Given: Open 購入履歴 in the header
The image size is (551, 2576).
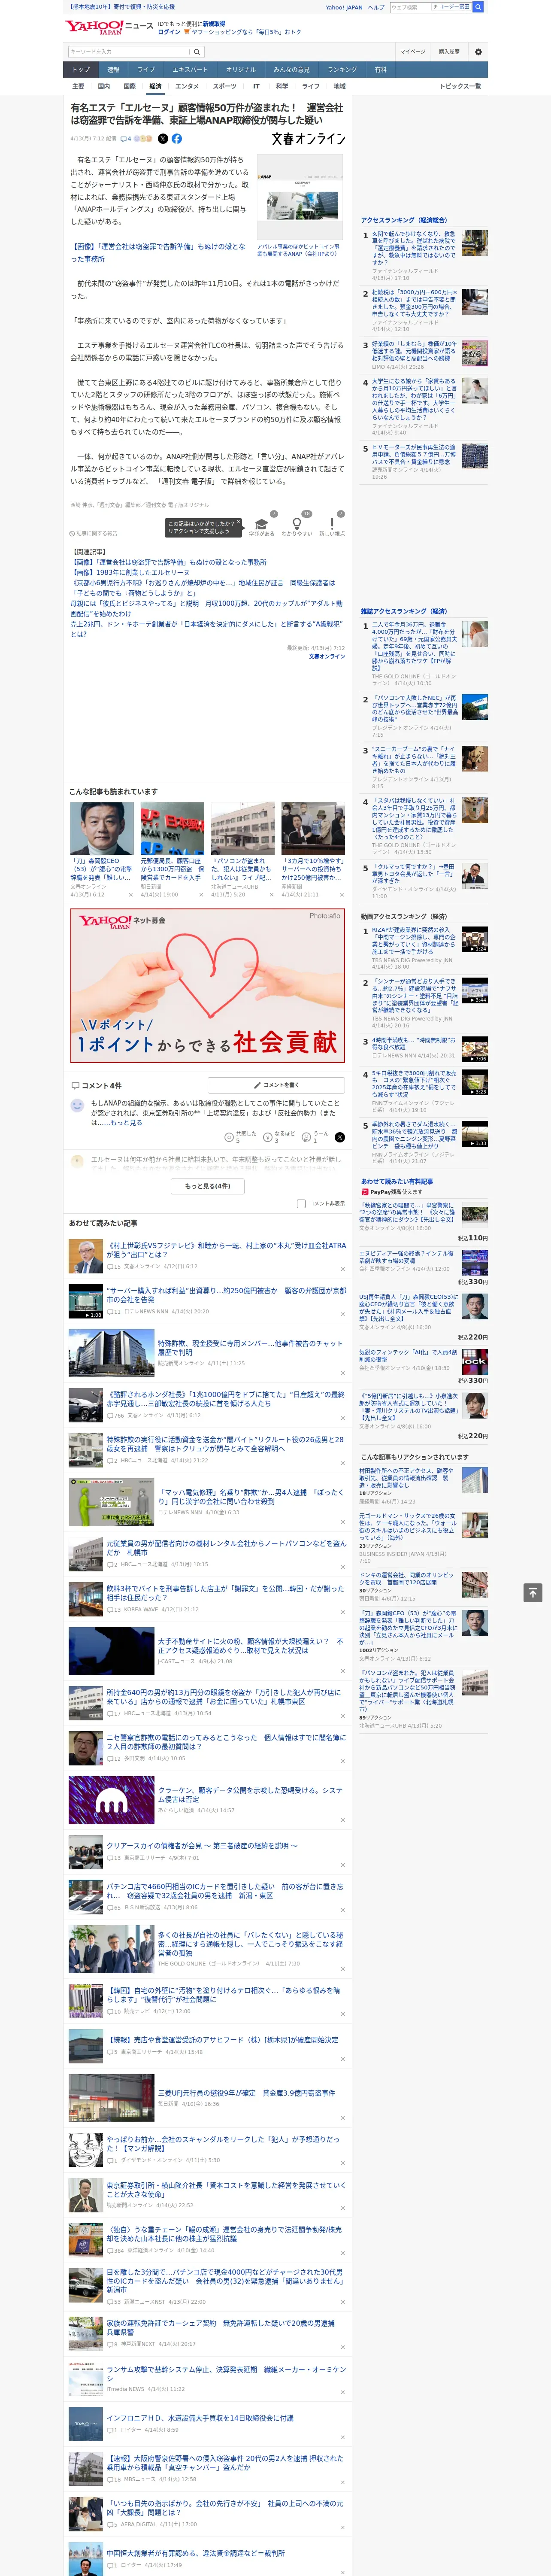Looking at the screenshot, I should click(x=449, y=51).
